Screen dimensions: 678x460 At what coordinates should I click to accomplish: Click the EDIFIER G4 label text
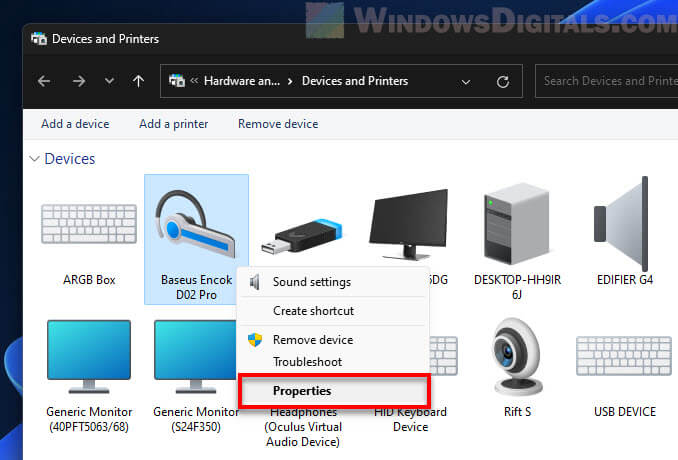click(625, 280)
